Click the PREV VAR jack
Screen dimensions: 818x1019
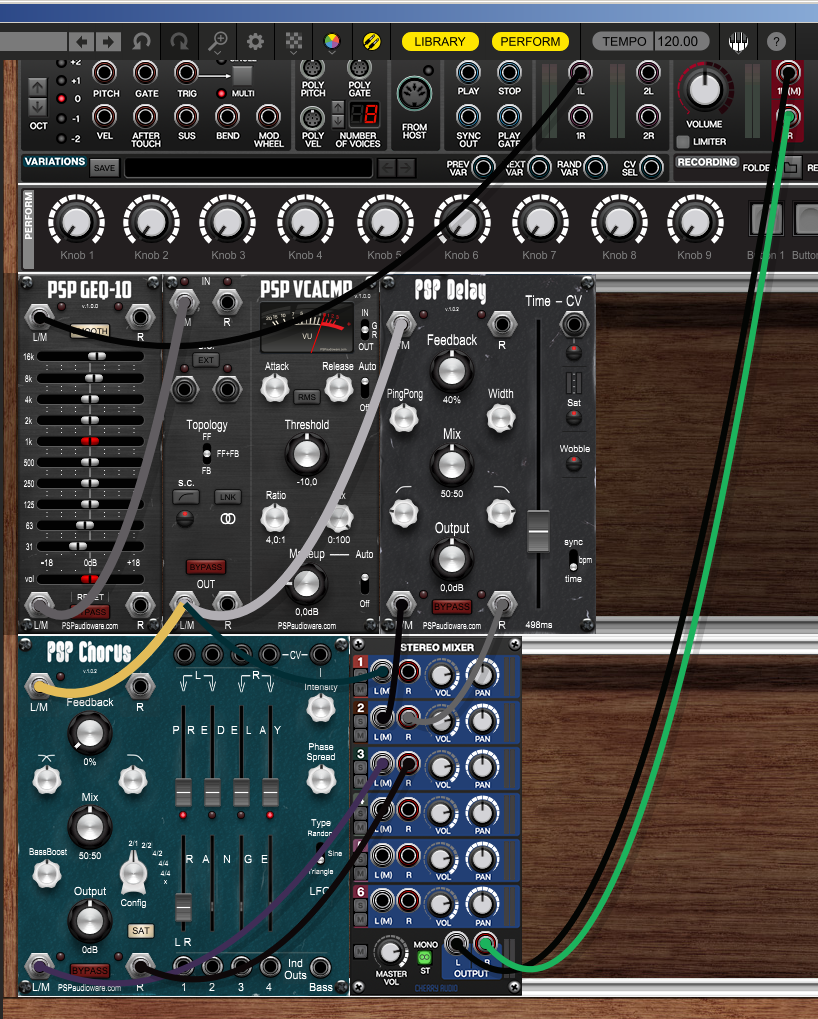point(483,168)
